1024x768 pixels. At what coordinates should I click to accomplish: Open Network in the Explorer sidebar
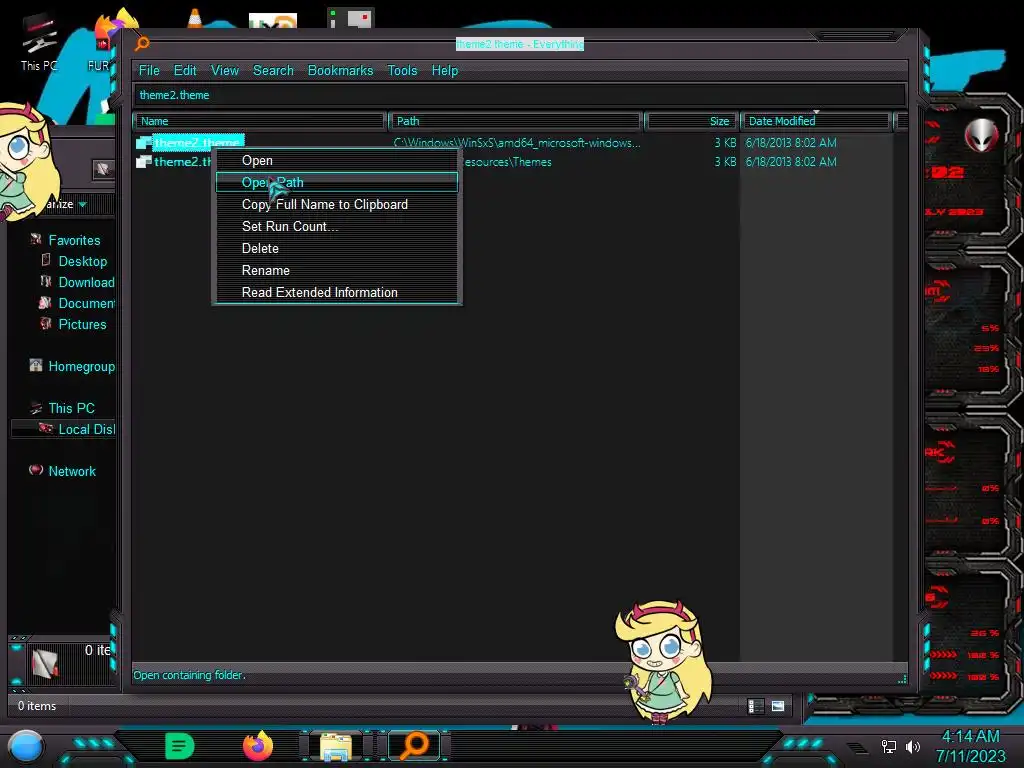(x=72, y=471)
